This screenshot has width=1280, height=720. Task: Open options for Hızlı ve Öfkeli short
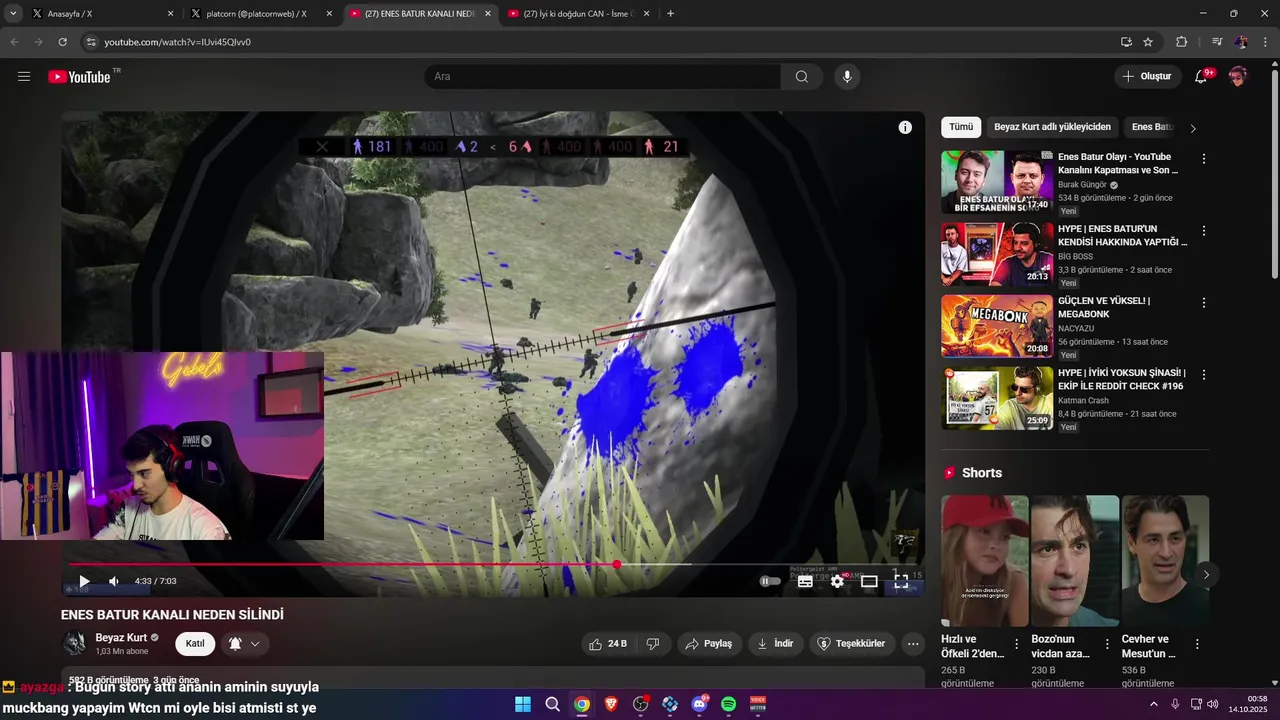click(1017, 644)
